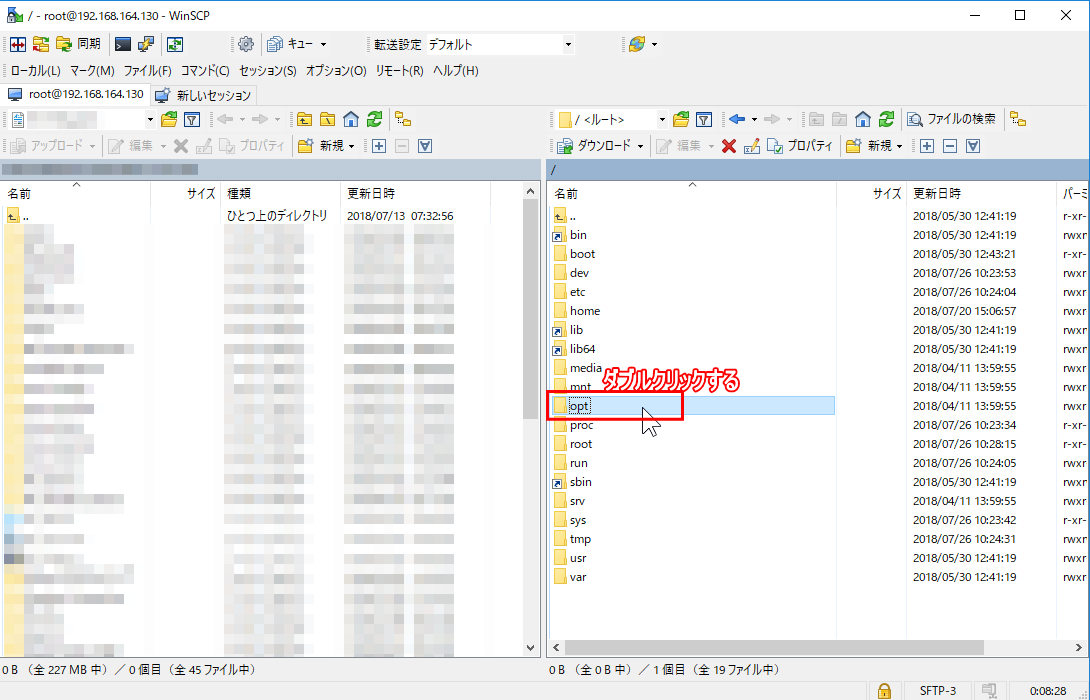Select the opt folder in remote list

point(692,406)
